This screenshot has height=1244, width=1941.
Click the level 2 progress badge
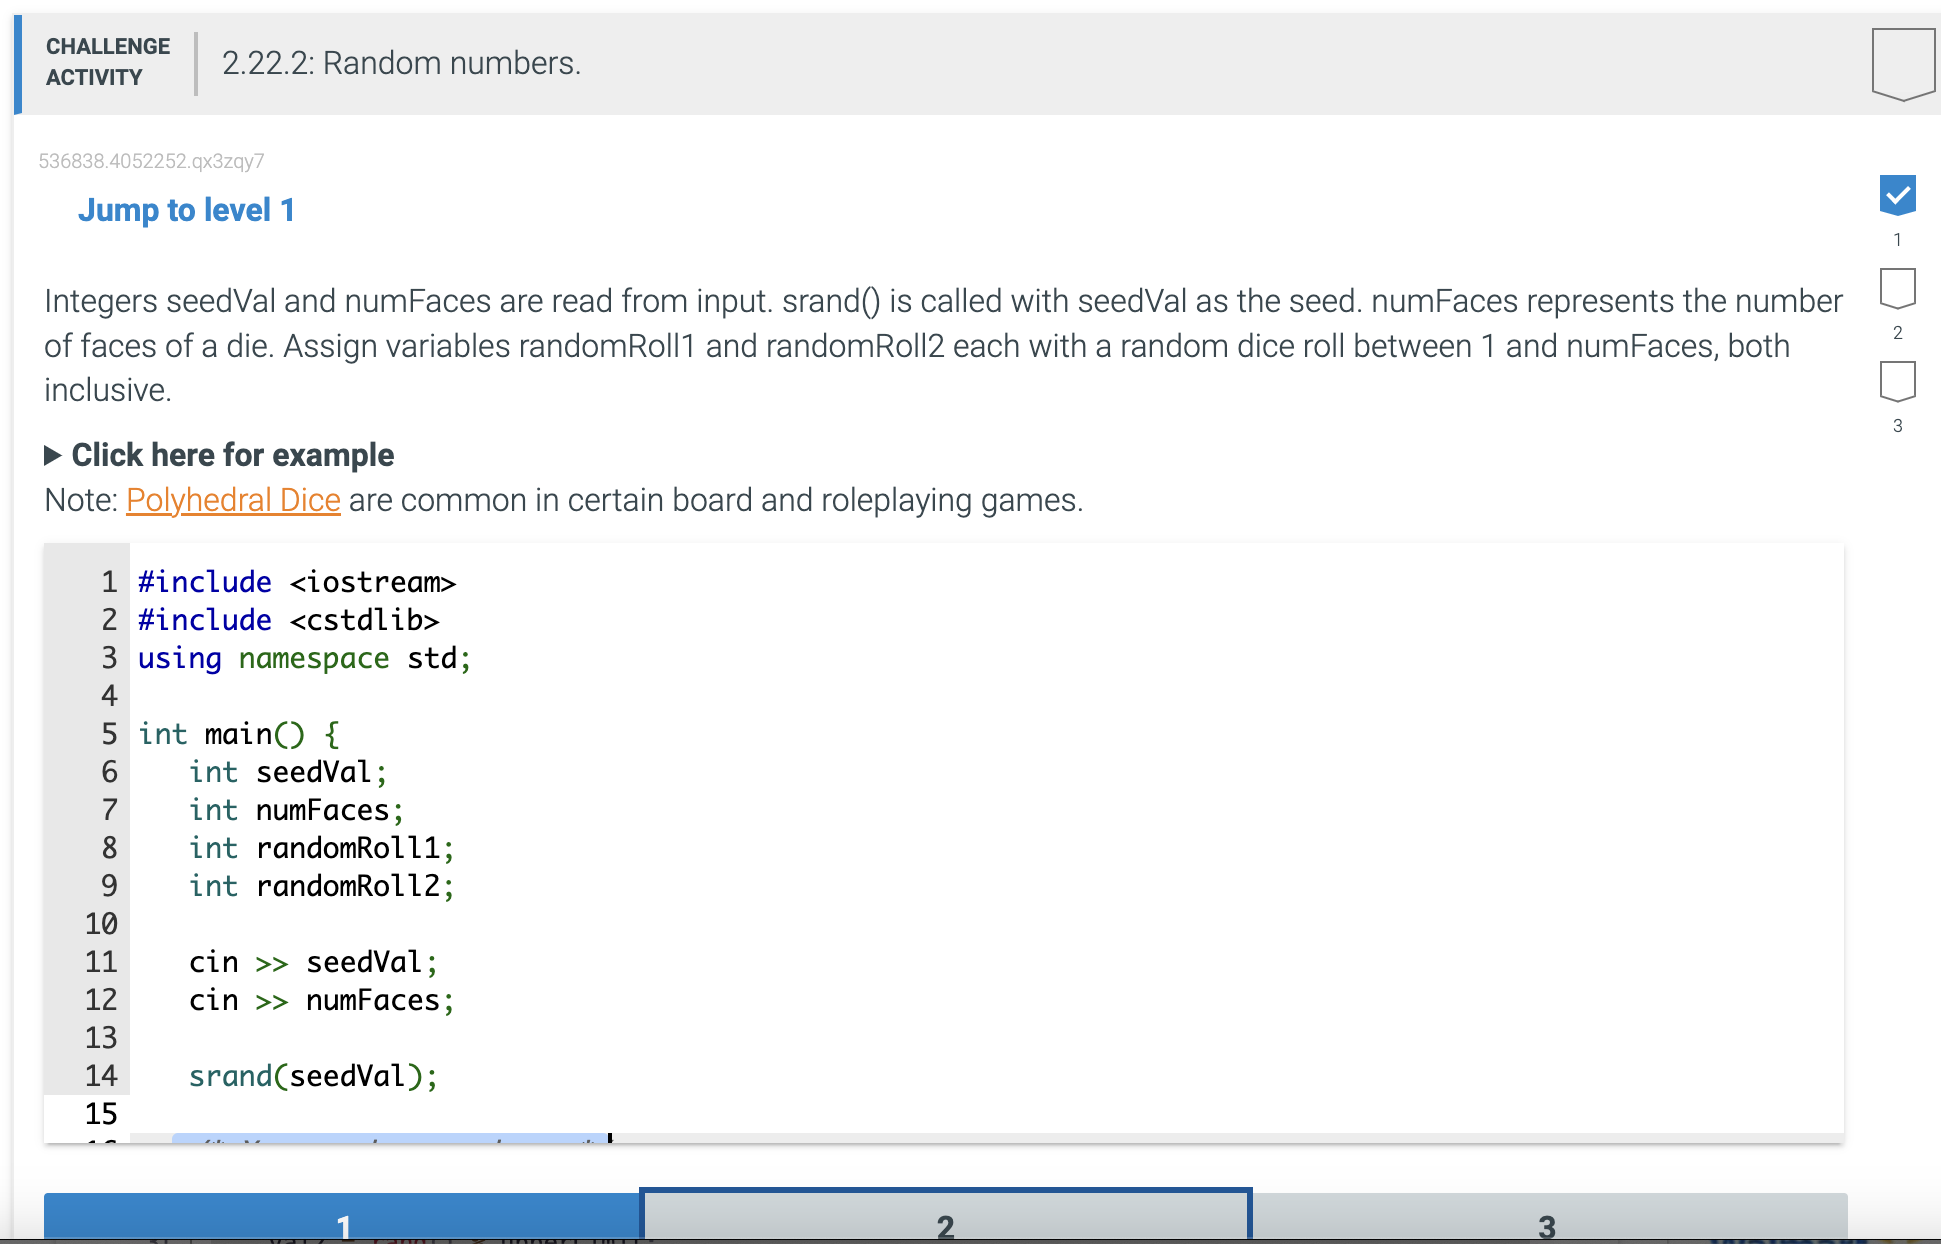click(1897, 288)
